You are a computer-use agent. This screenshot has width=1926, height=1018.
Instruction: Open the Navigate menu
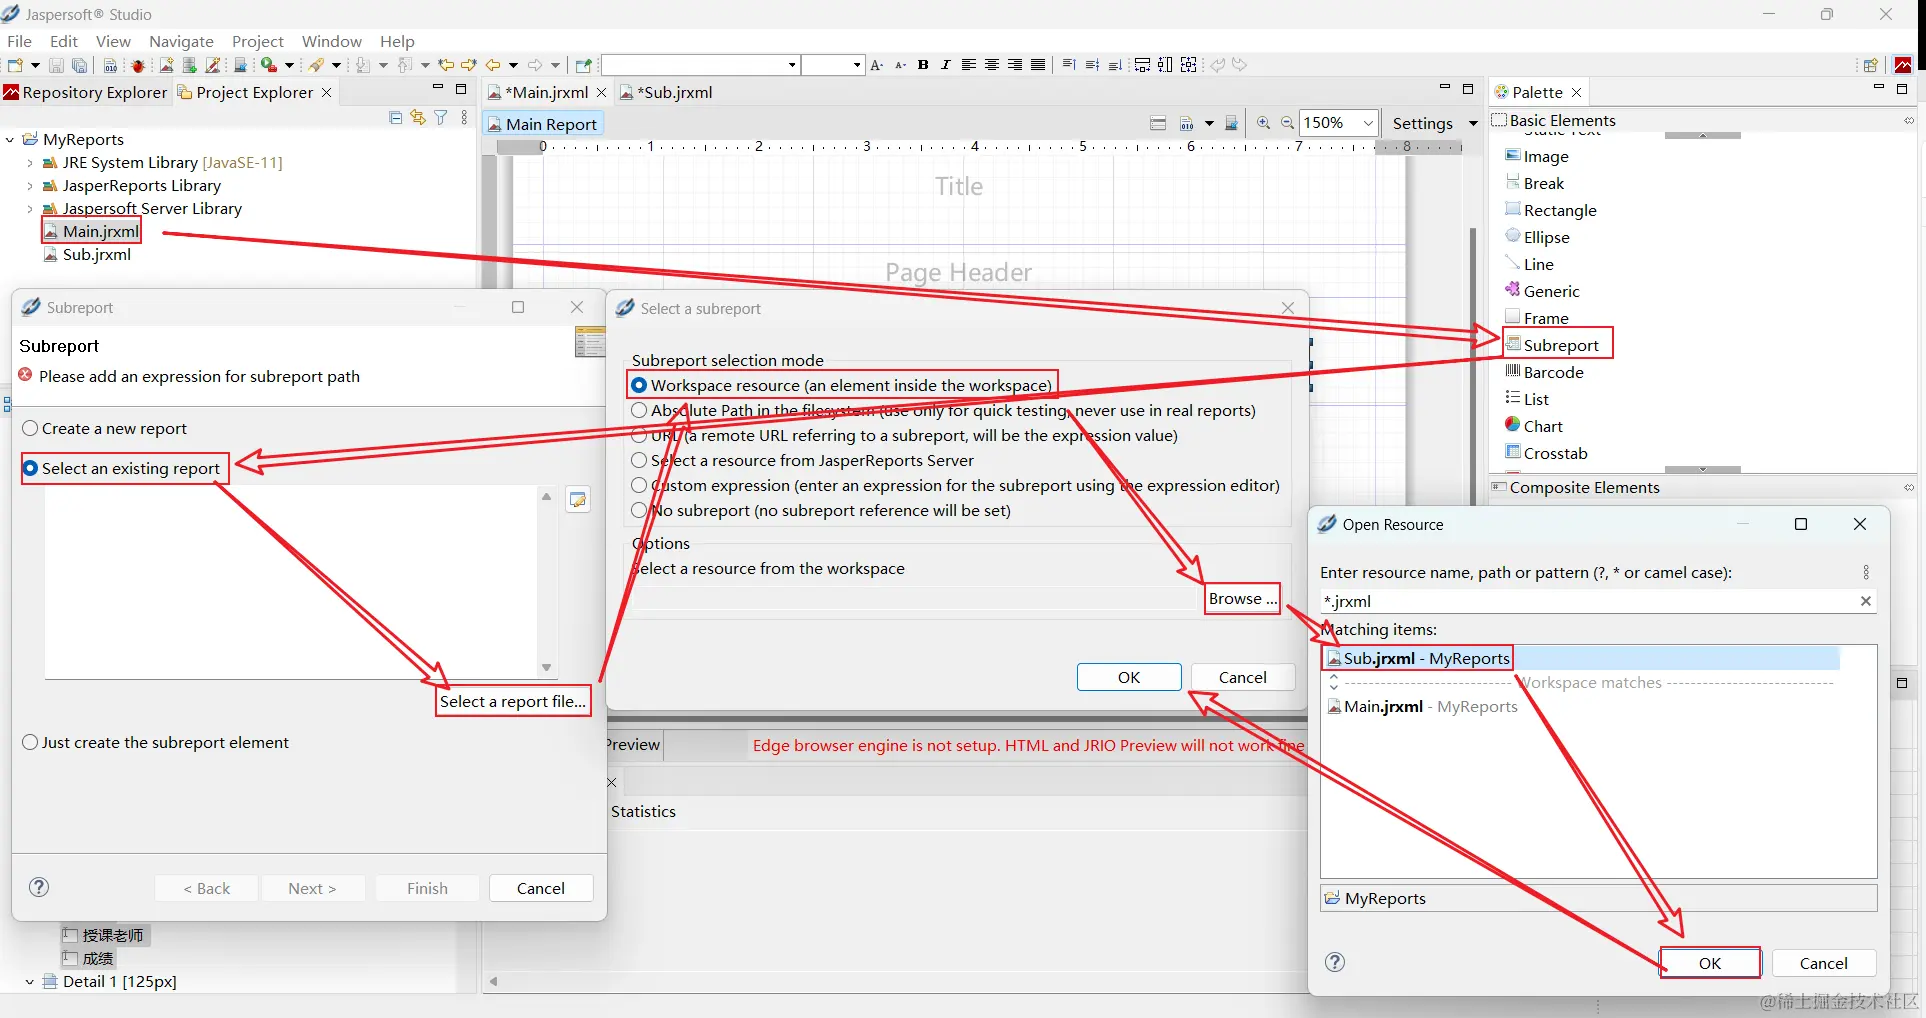click(181, 41)
